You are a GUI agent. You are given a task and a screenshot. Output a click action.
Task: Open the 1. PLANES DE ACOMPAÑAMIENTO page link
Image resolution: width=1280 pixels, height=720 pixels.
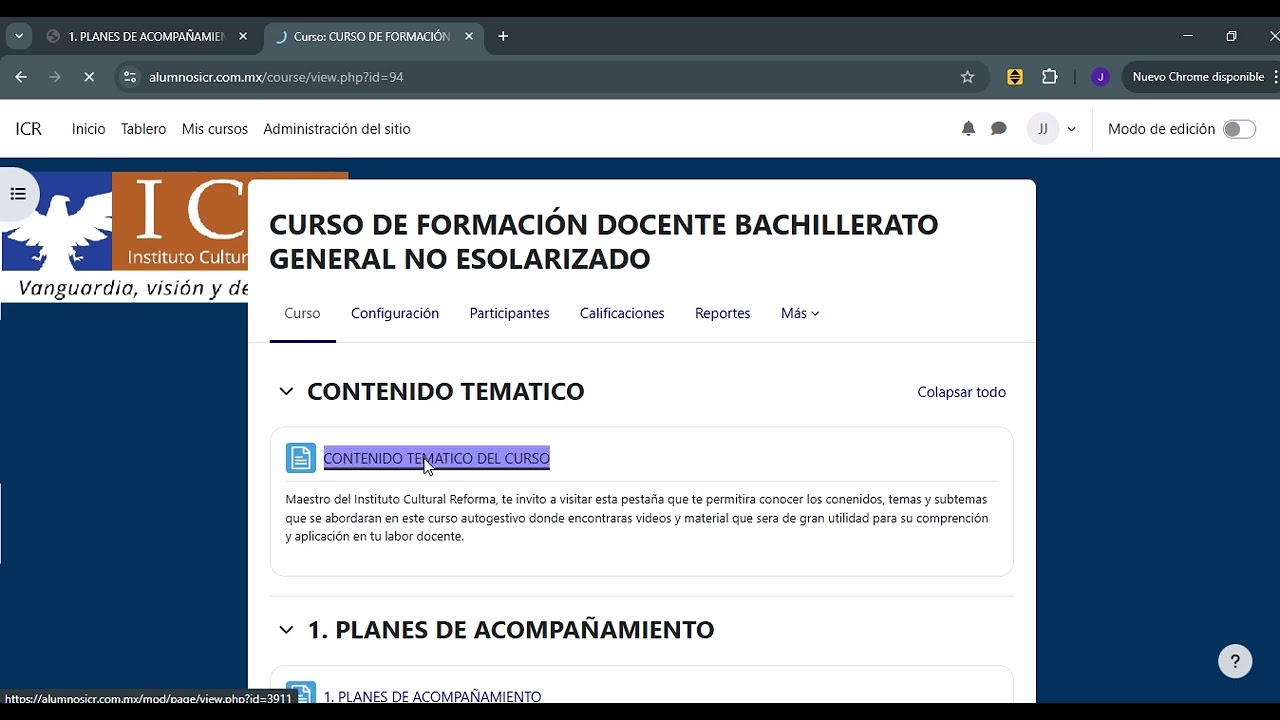[432, 696]
